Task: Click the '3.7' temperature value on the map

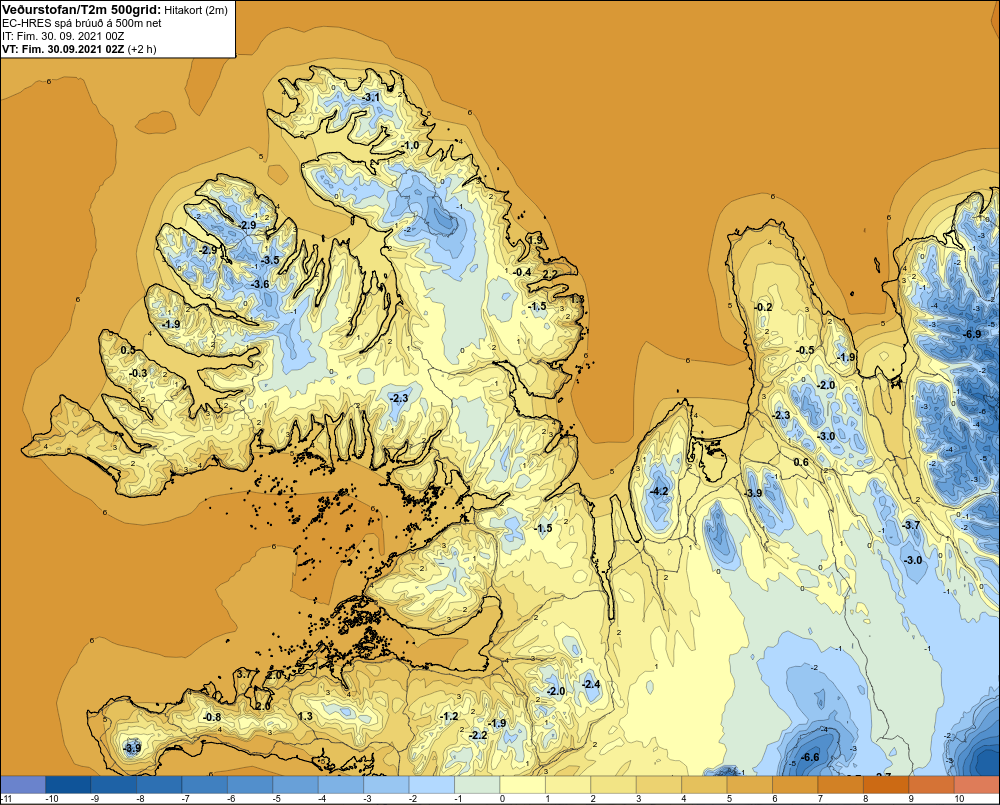Action: pyautogui.click(x=244, y=674)
